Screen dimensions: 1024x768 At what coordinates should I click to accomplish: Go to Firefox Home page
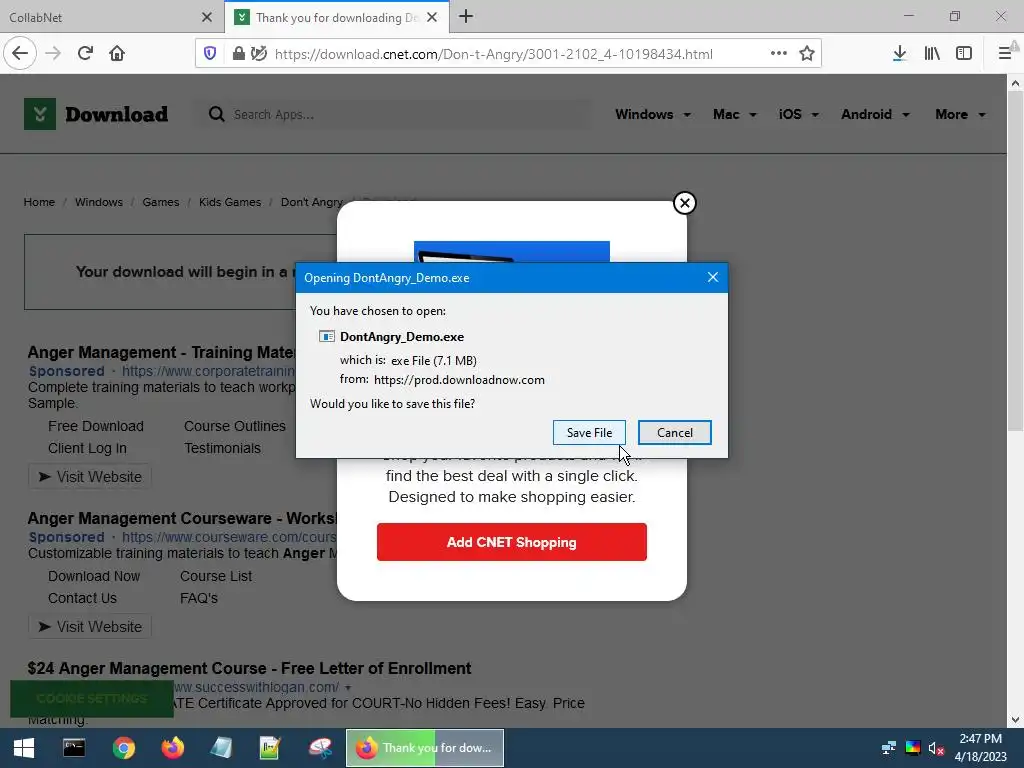pos(117,53)
